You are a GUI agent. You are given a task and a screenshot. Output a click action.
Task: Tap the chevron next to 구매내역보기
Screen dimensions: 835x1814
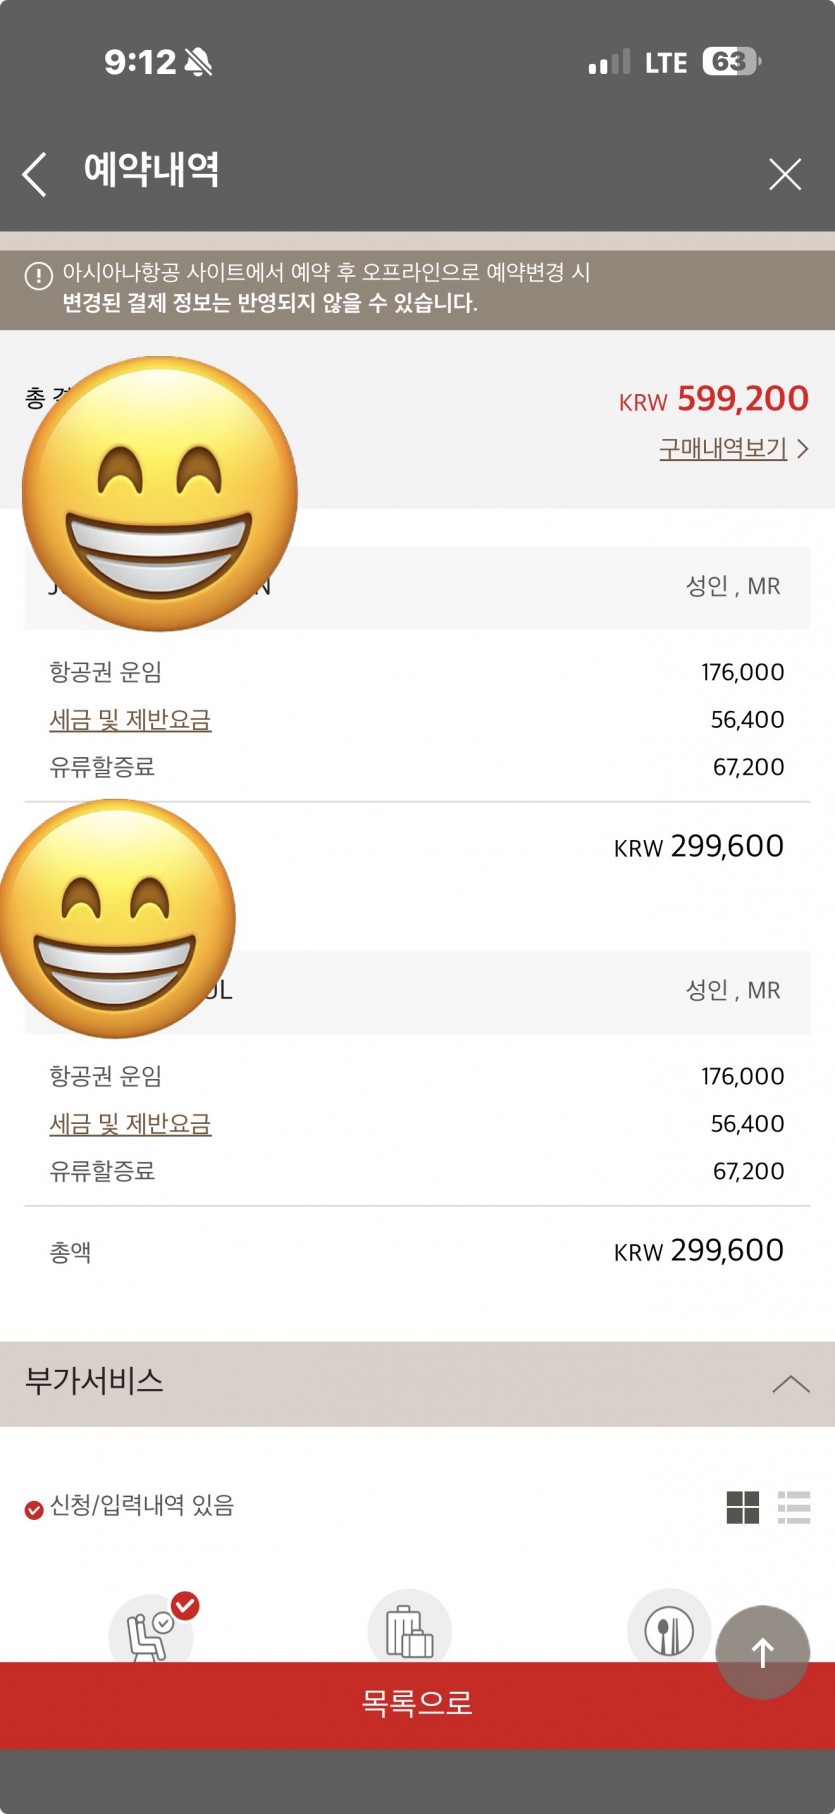(802, 449)
